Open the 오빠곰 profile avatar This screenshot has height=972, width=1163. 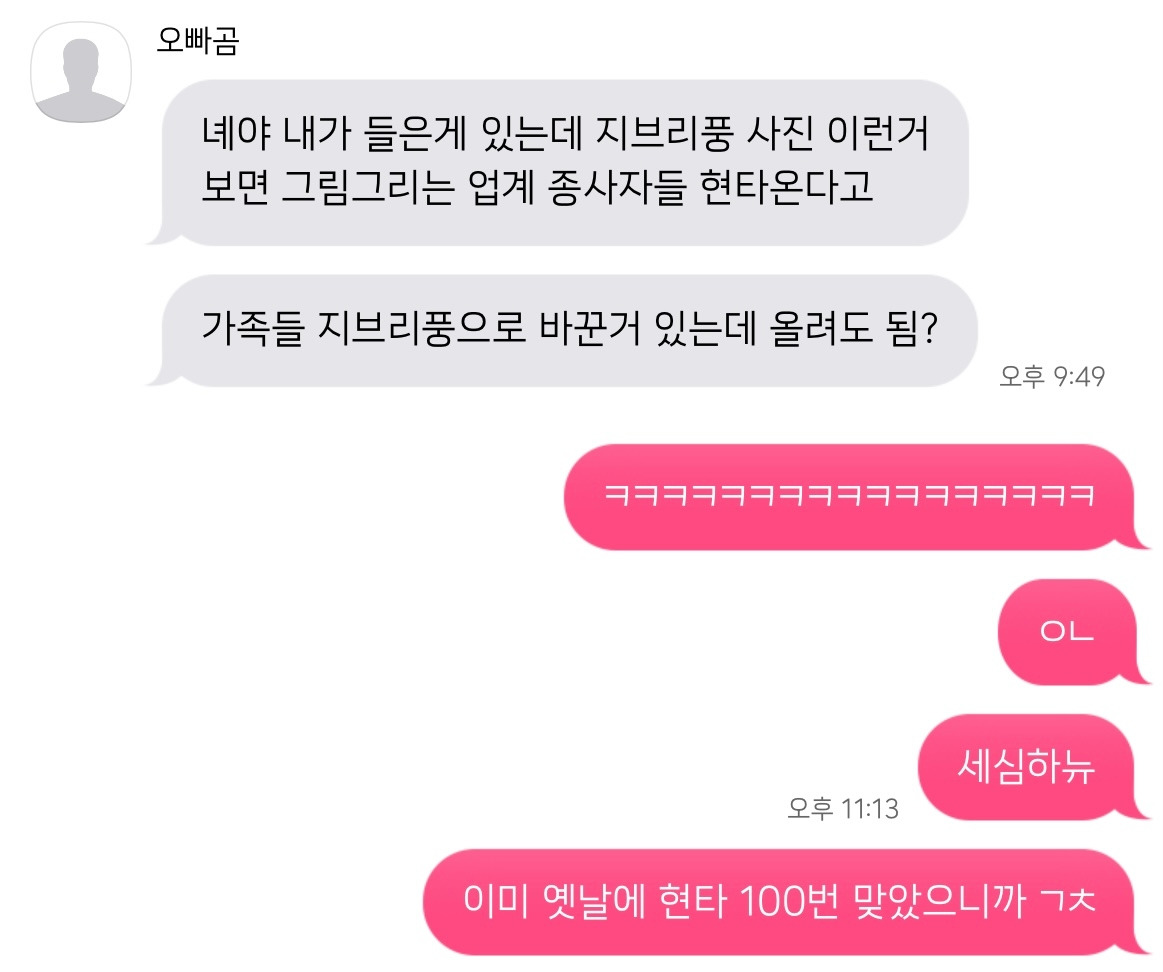81,72
